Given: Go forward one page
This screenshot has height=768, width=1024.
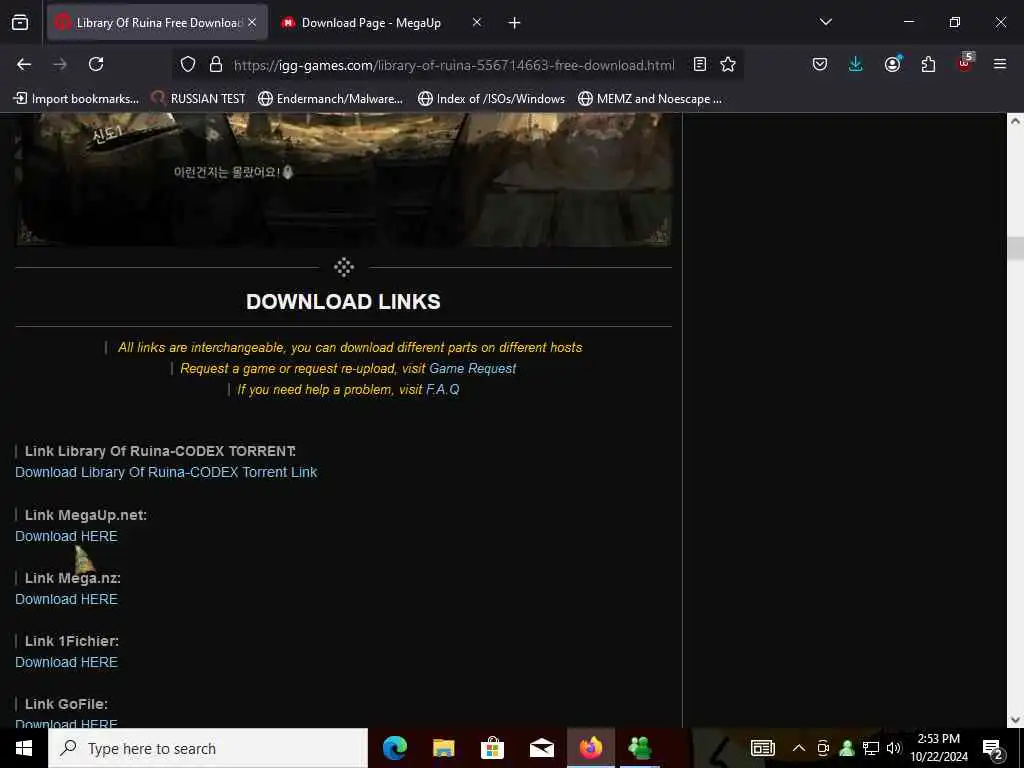Looking at the screenshot, I should (60, 64).
